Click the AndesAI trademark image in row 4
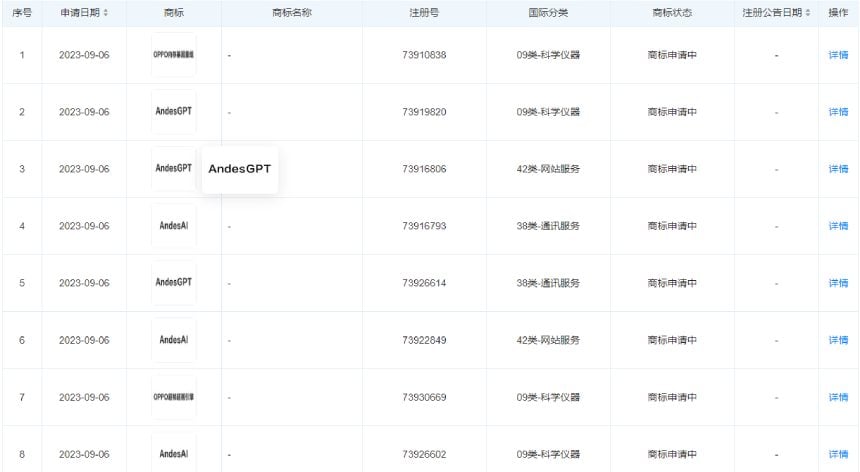 [x=173, y=226]
